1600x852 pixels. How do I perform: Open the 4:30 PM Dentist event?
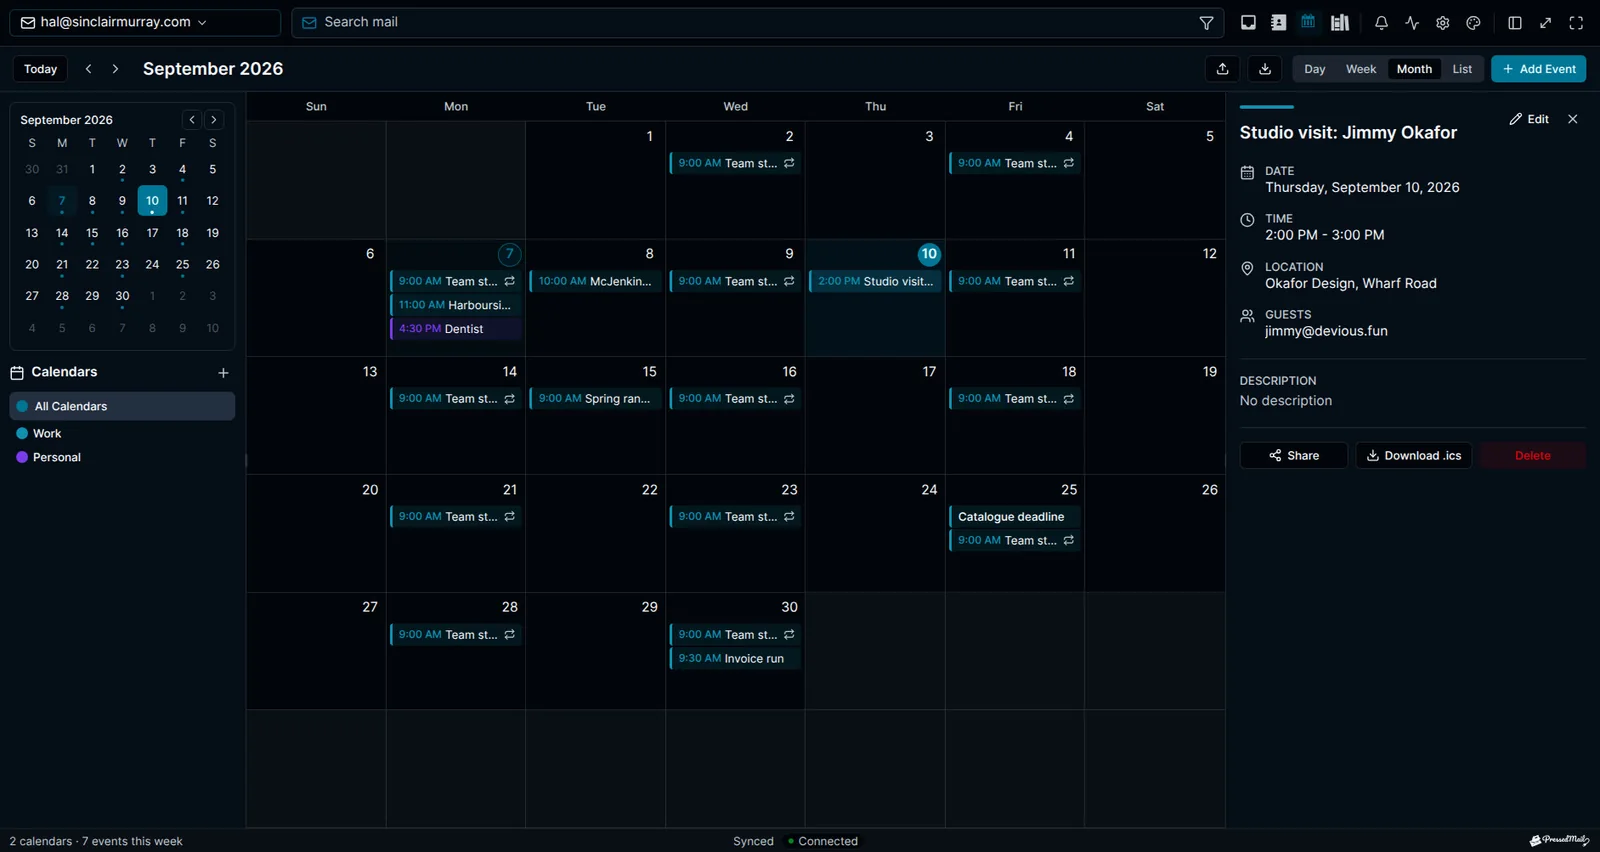tap(456, 329)
